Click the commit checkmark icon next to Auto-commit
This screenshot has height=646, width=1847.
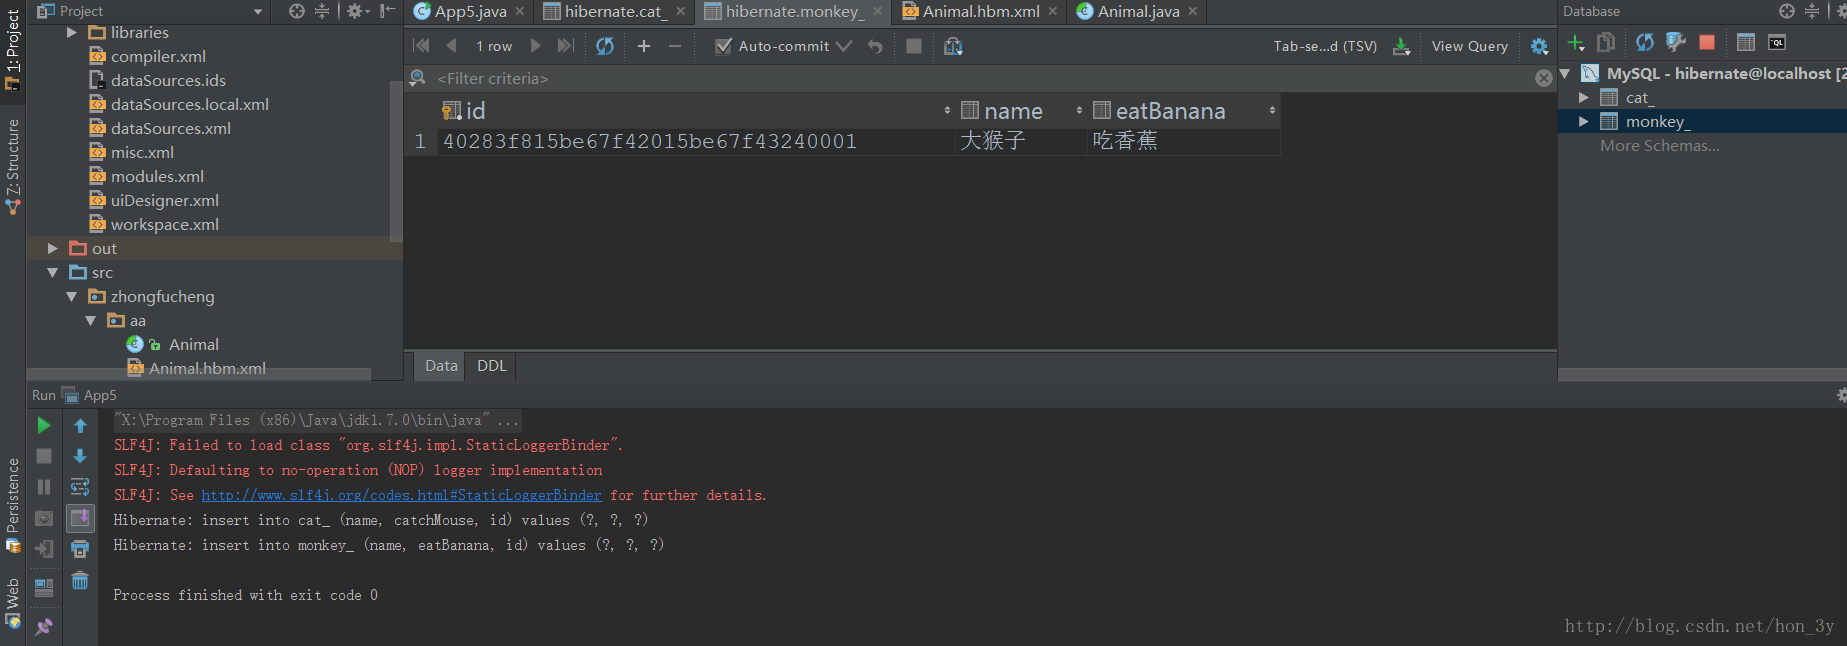[x=844, y=46]
